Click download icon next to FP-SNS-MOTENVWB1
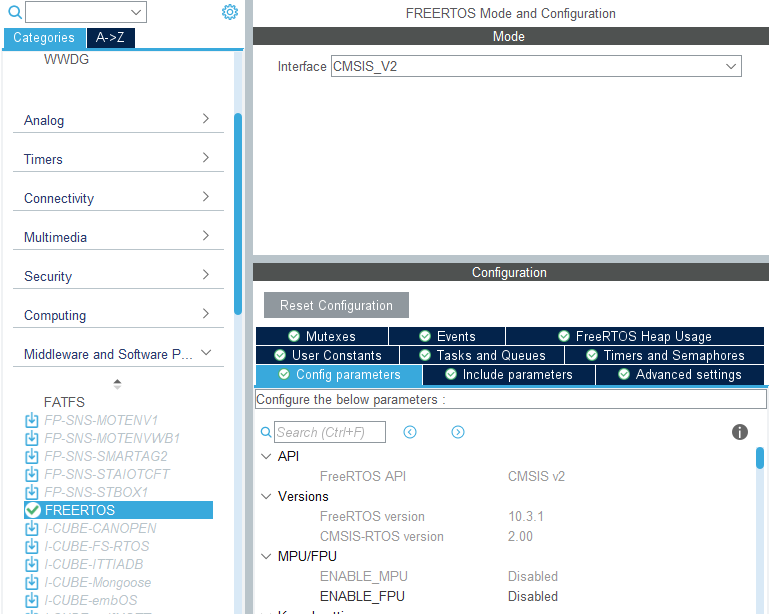The width and height of the screenshot is (769, 614). click(x=31, y=438)
